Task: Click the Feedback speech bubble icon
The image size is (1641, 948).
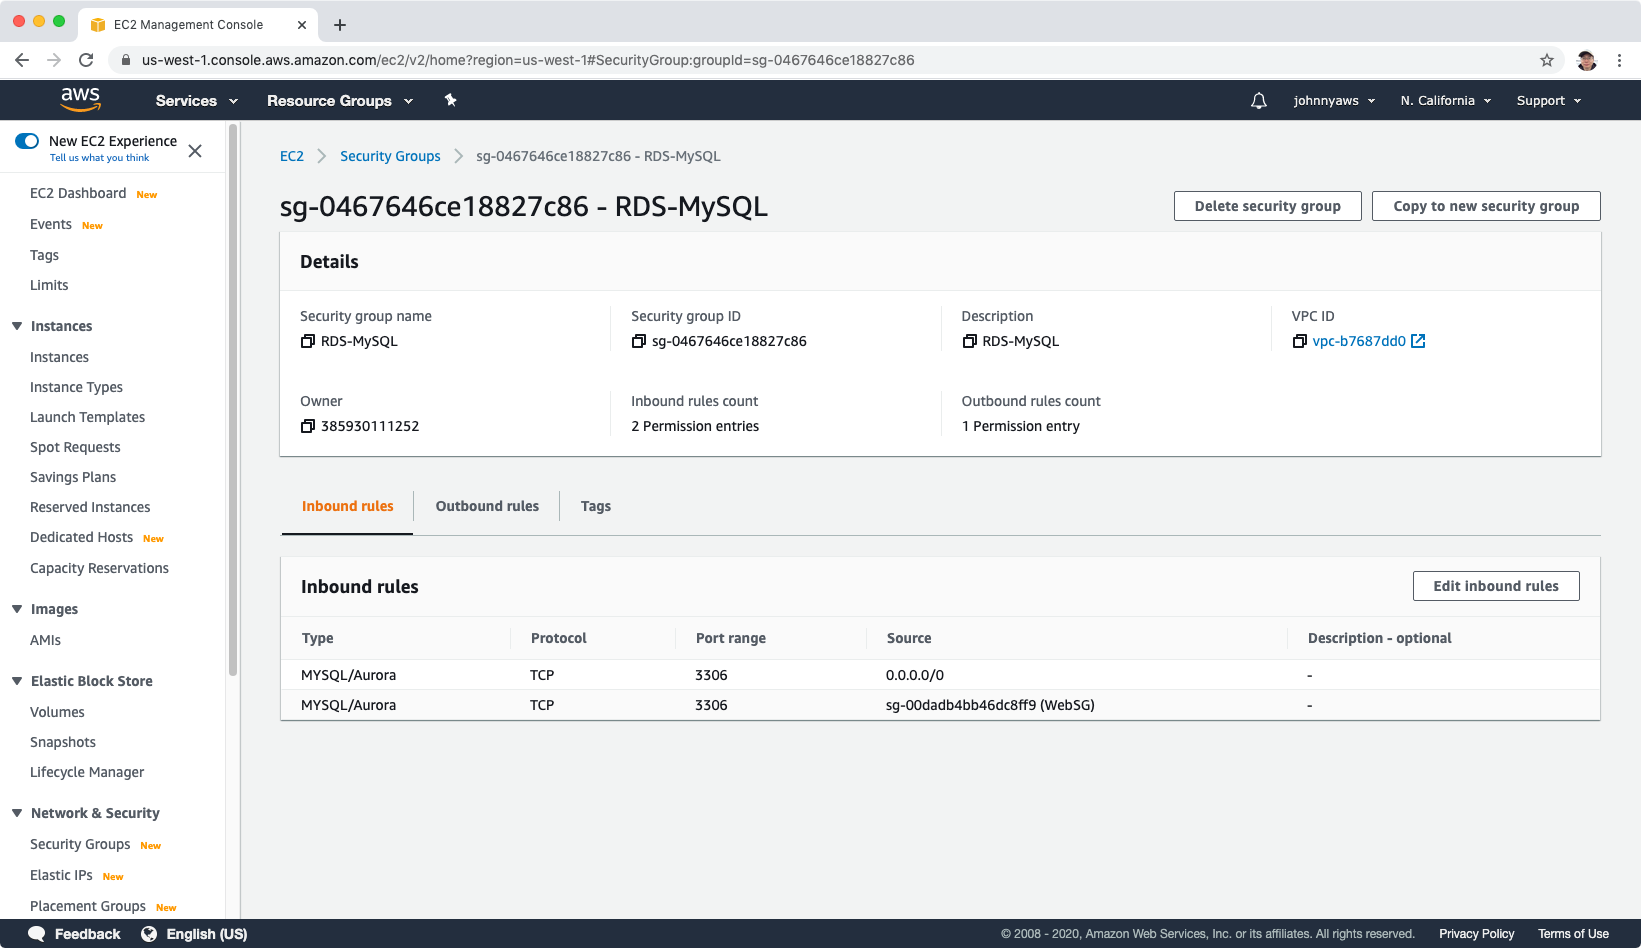Action: [x=37, y=934]
